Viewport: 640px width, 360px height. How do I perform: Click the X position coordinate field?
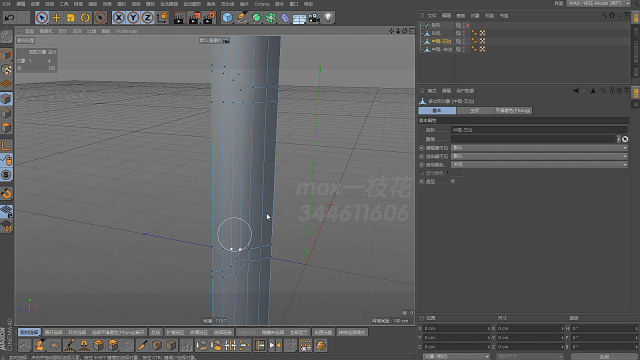tap(456, 328)
